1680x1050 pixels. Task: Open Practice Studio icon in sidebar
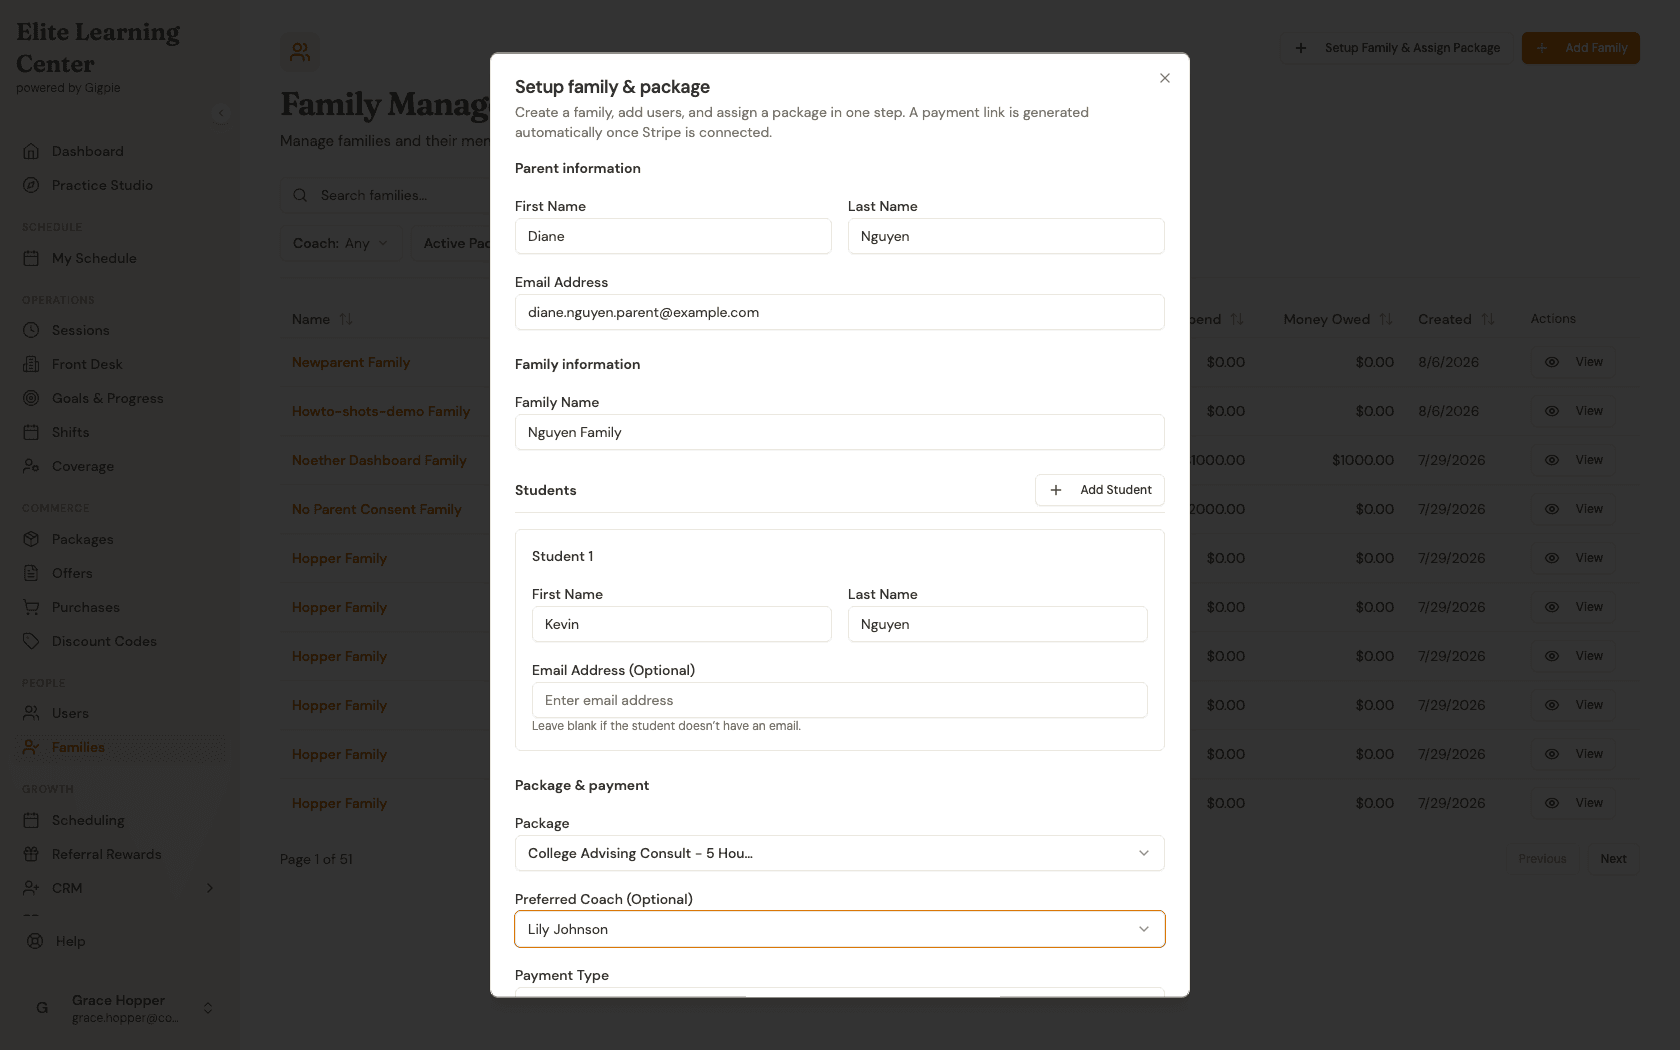pyautogui.click(x=31, y=185)
